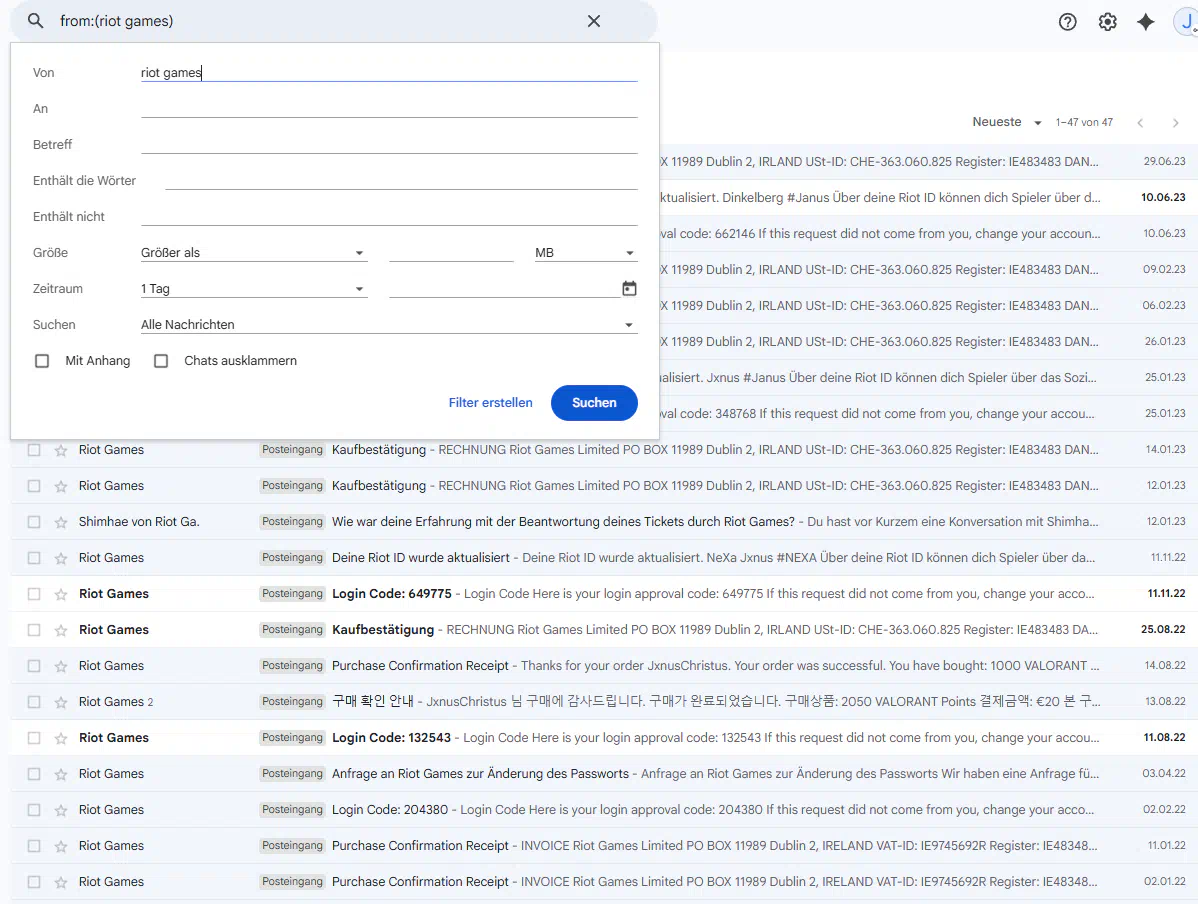1198x904 pixels.
Task: Open the Alle Nachrichten search scope dropdown
Action: (389, 324)
